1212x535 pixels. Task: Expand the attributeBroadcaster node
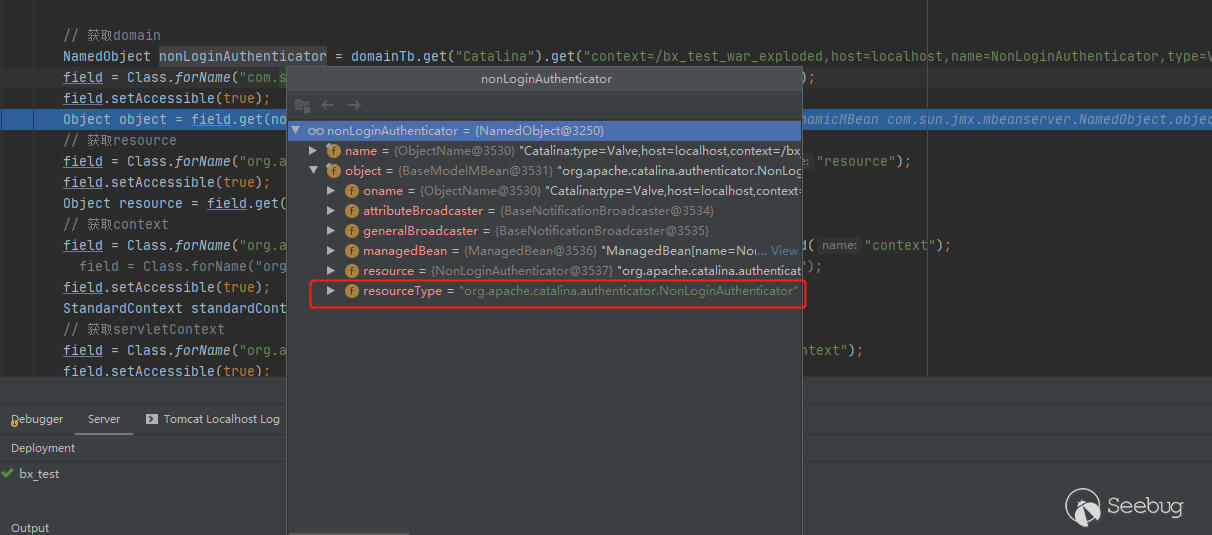click(332, 211)
